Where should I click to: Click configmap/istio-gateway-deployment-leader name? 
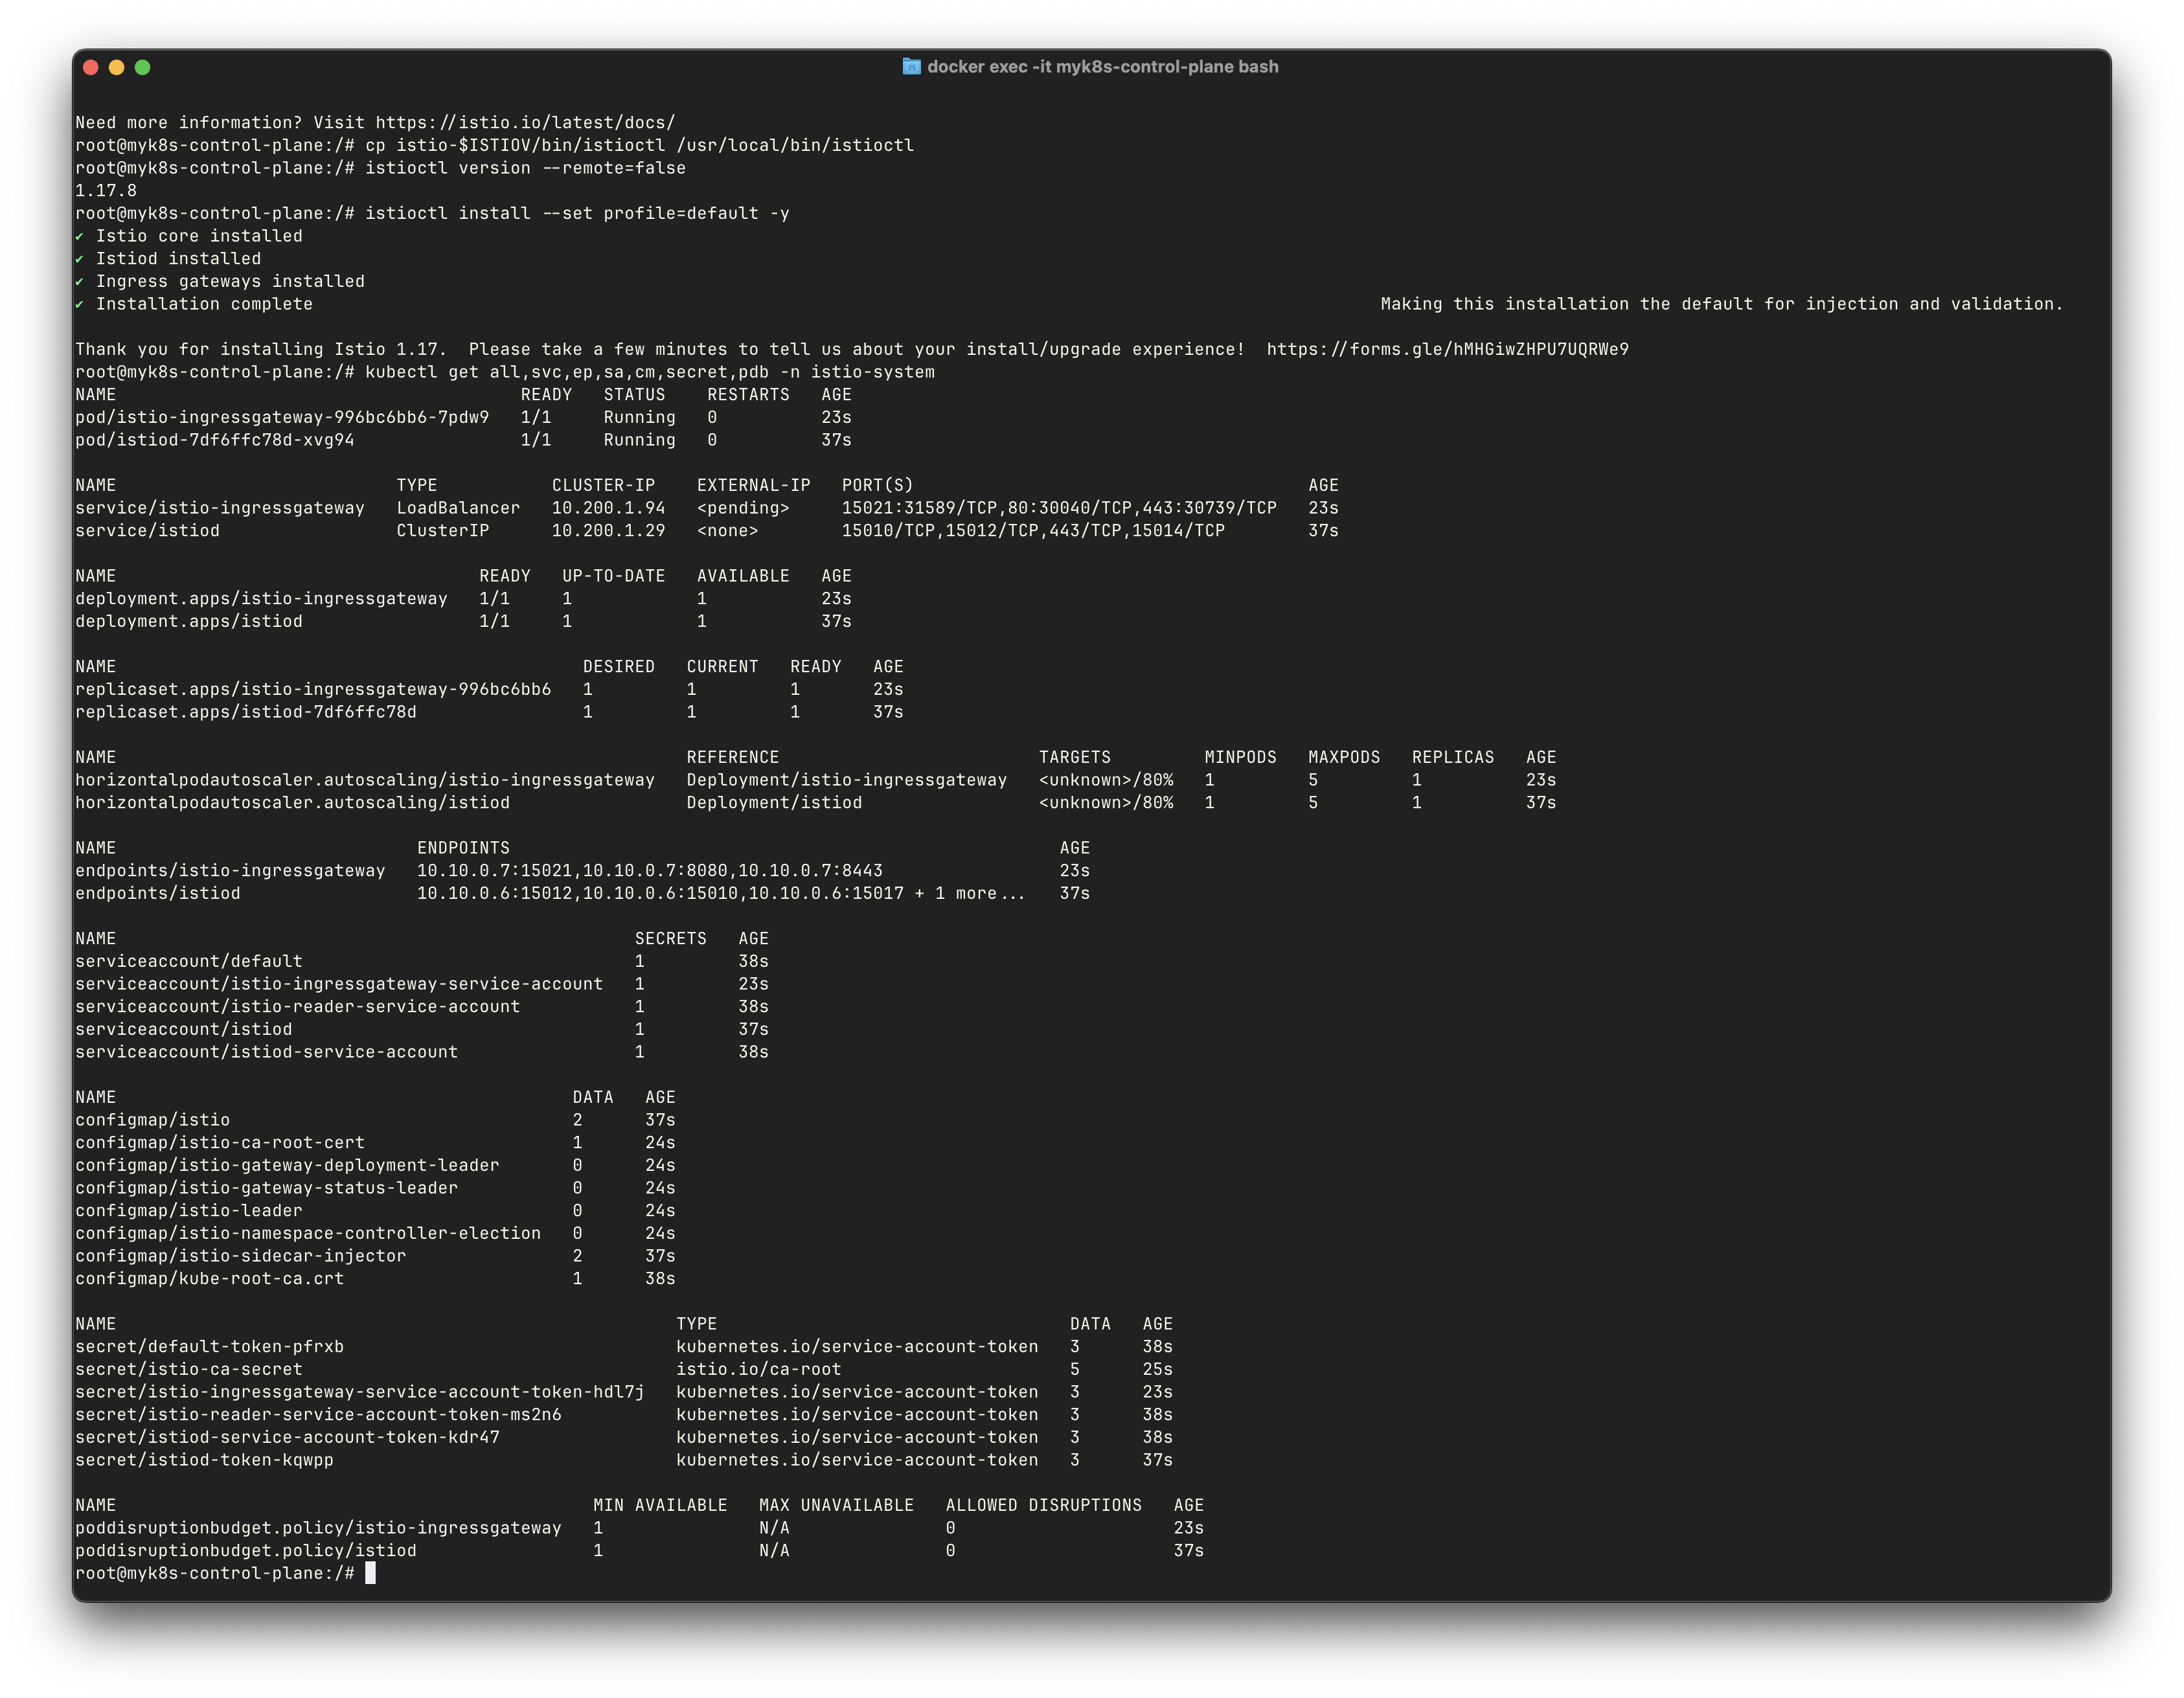(x=287, y=1165)
